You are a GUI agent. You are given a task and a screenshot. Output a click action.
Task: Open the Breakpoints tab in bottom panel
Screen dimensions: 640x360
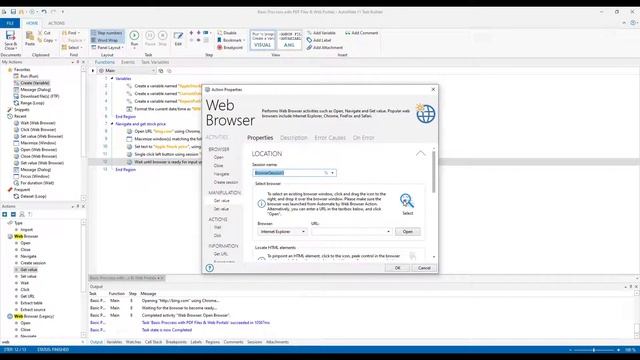click(x=176, y=342)
